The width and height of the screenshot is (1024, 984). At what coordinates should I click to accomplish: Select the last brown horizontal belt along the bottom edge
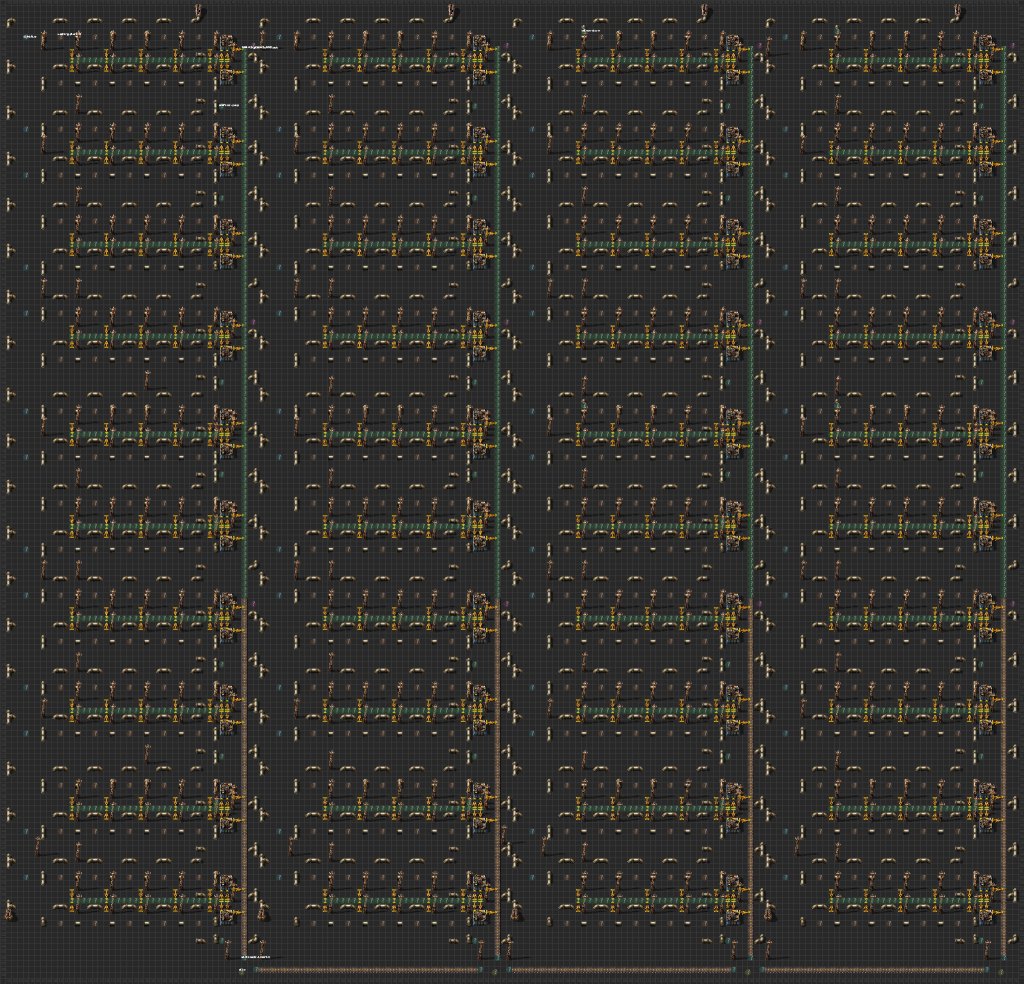click(876, 970)
